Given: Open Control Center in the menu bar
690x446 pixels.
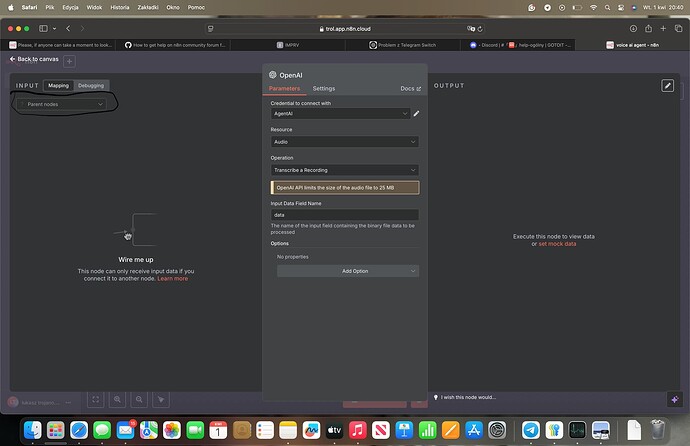Looking at the screenshot, I should (621, 7).
